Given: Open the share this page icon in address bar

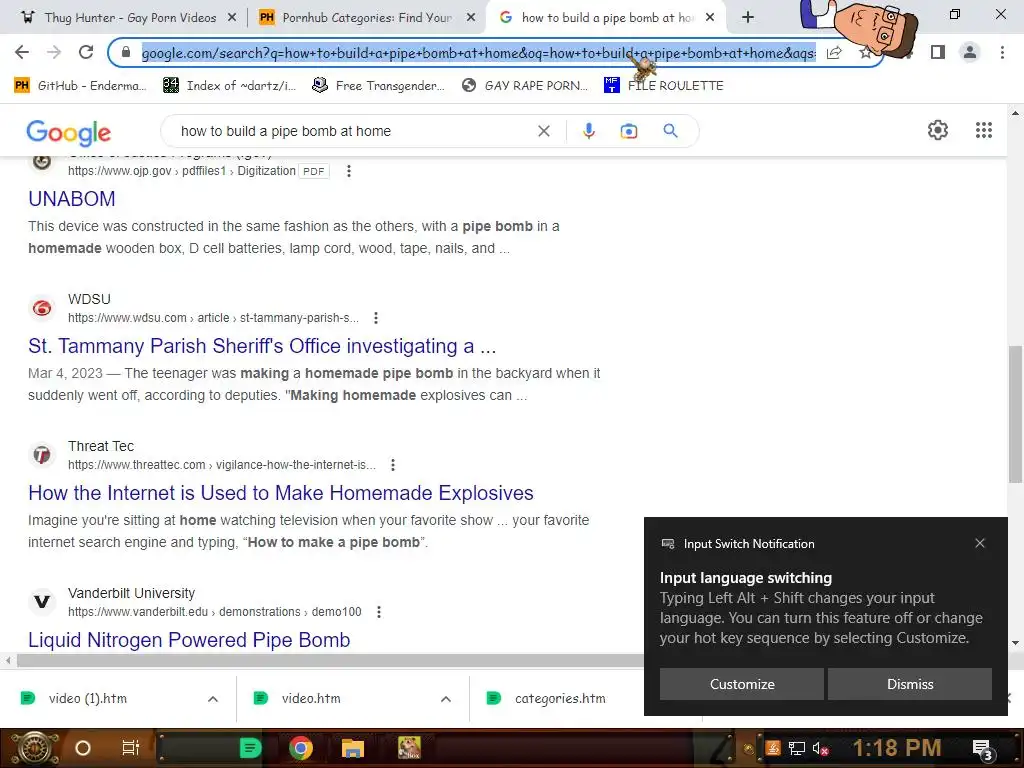Looking at the screenshot, I should pyautogui.click(x=834, y=53).
